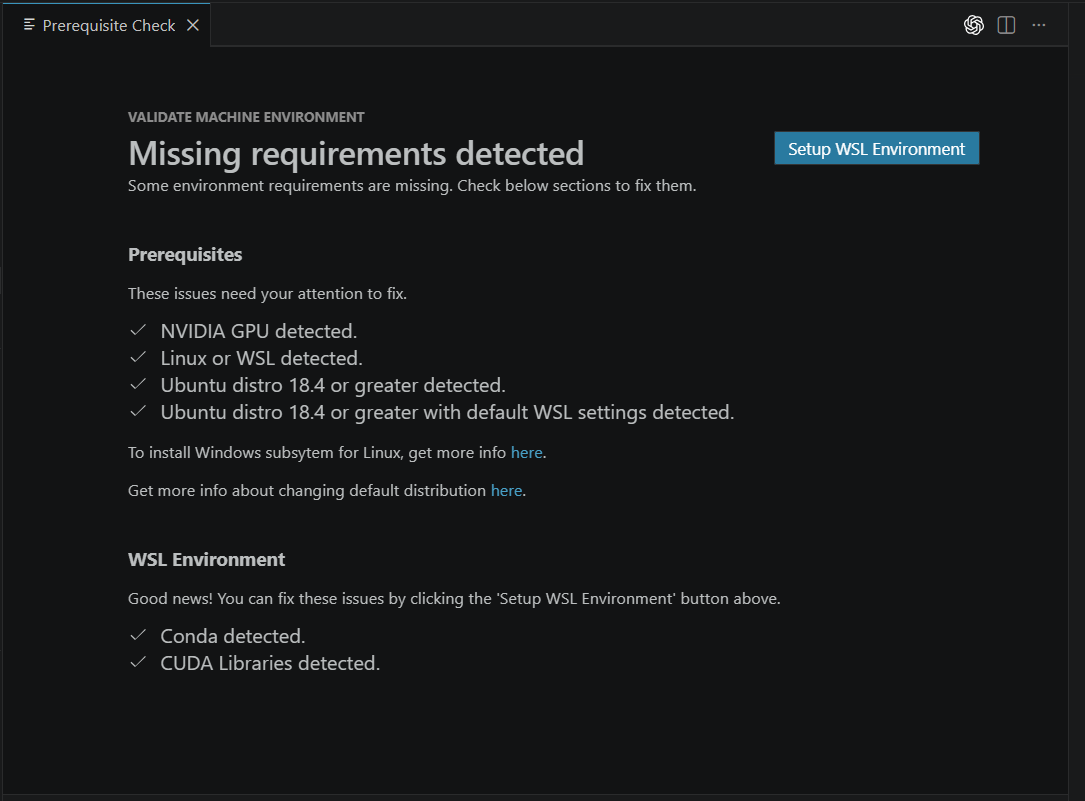Click the checkmark beside CUDA Libraries detected
The image size is (1085, 801).
[138, 662]
